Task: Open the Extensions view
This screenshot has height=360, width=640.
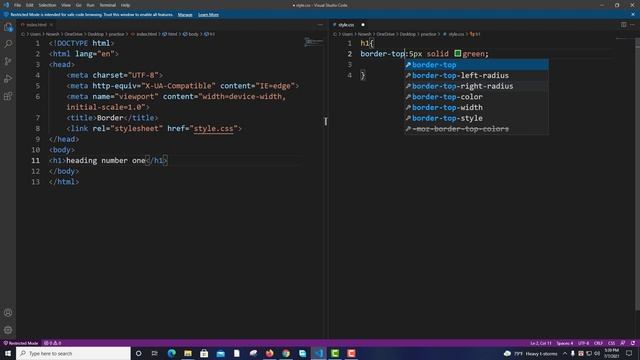Action: [x=8, y=96]
